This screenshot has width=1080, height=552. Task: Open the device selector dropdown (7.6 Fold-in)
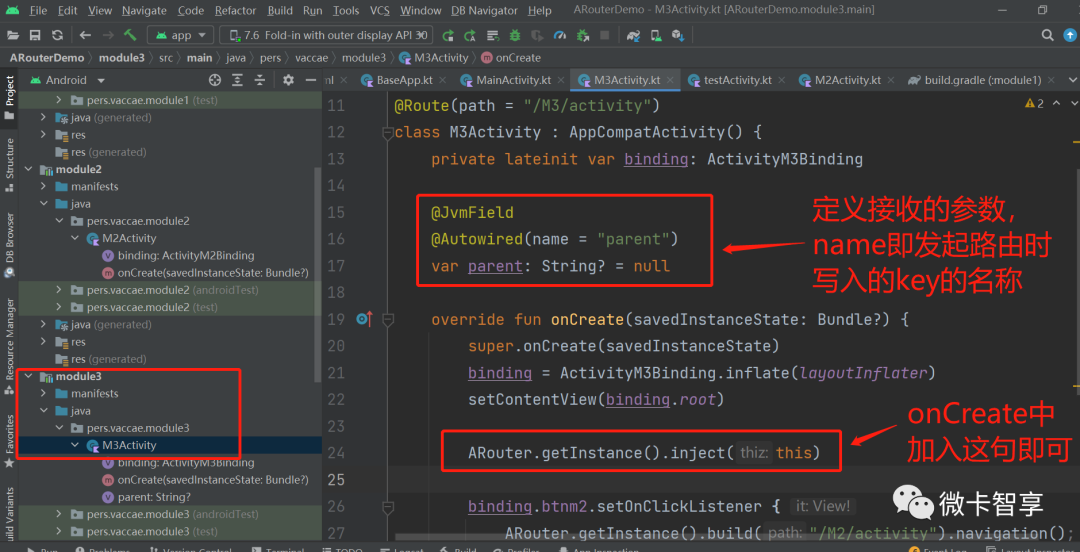pyautogui.click(x=326, y=35)
